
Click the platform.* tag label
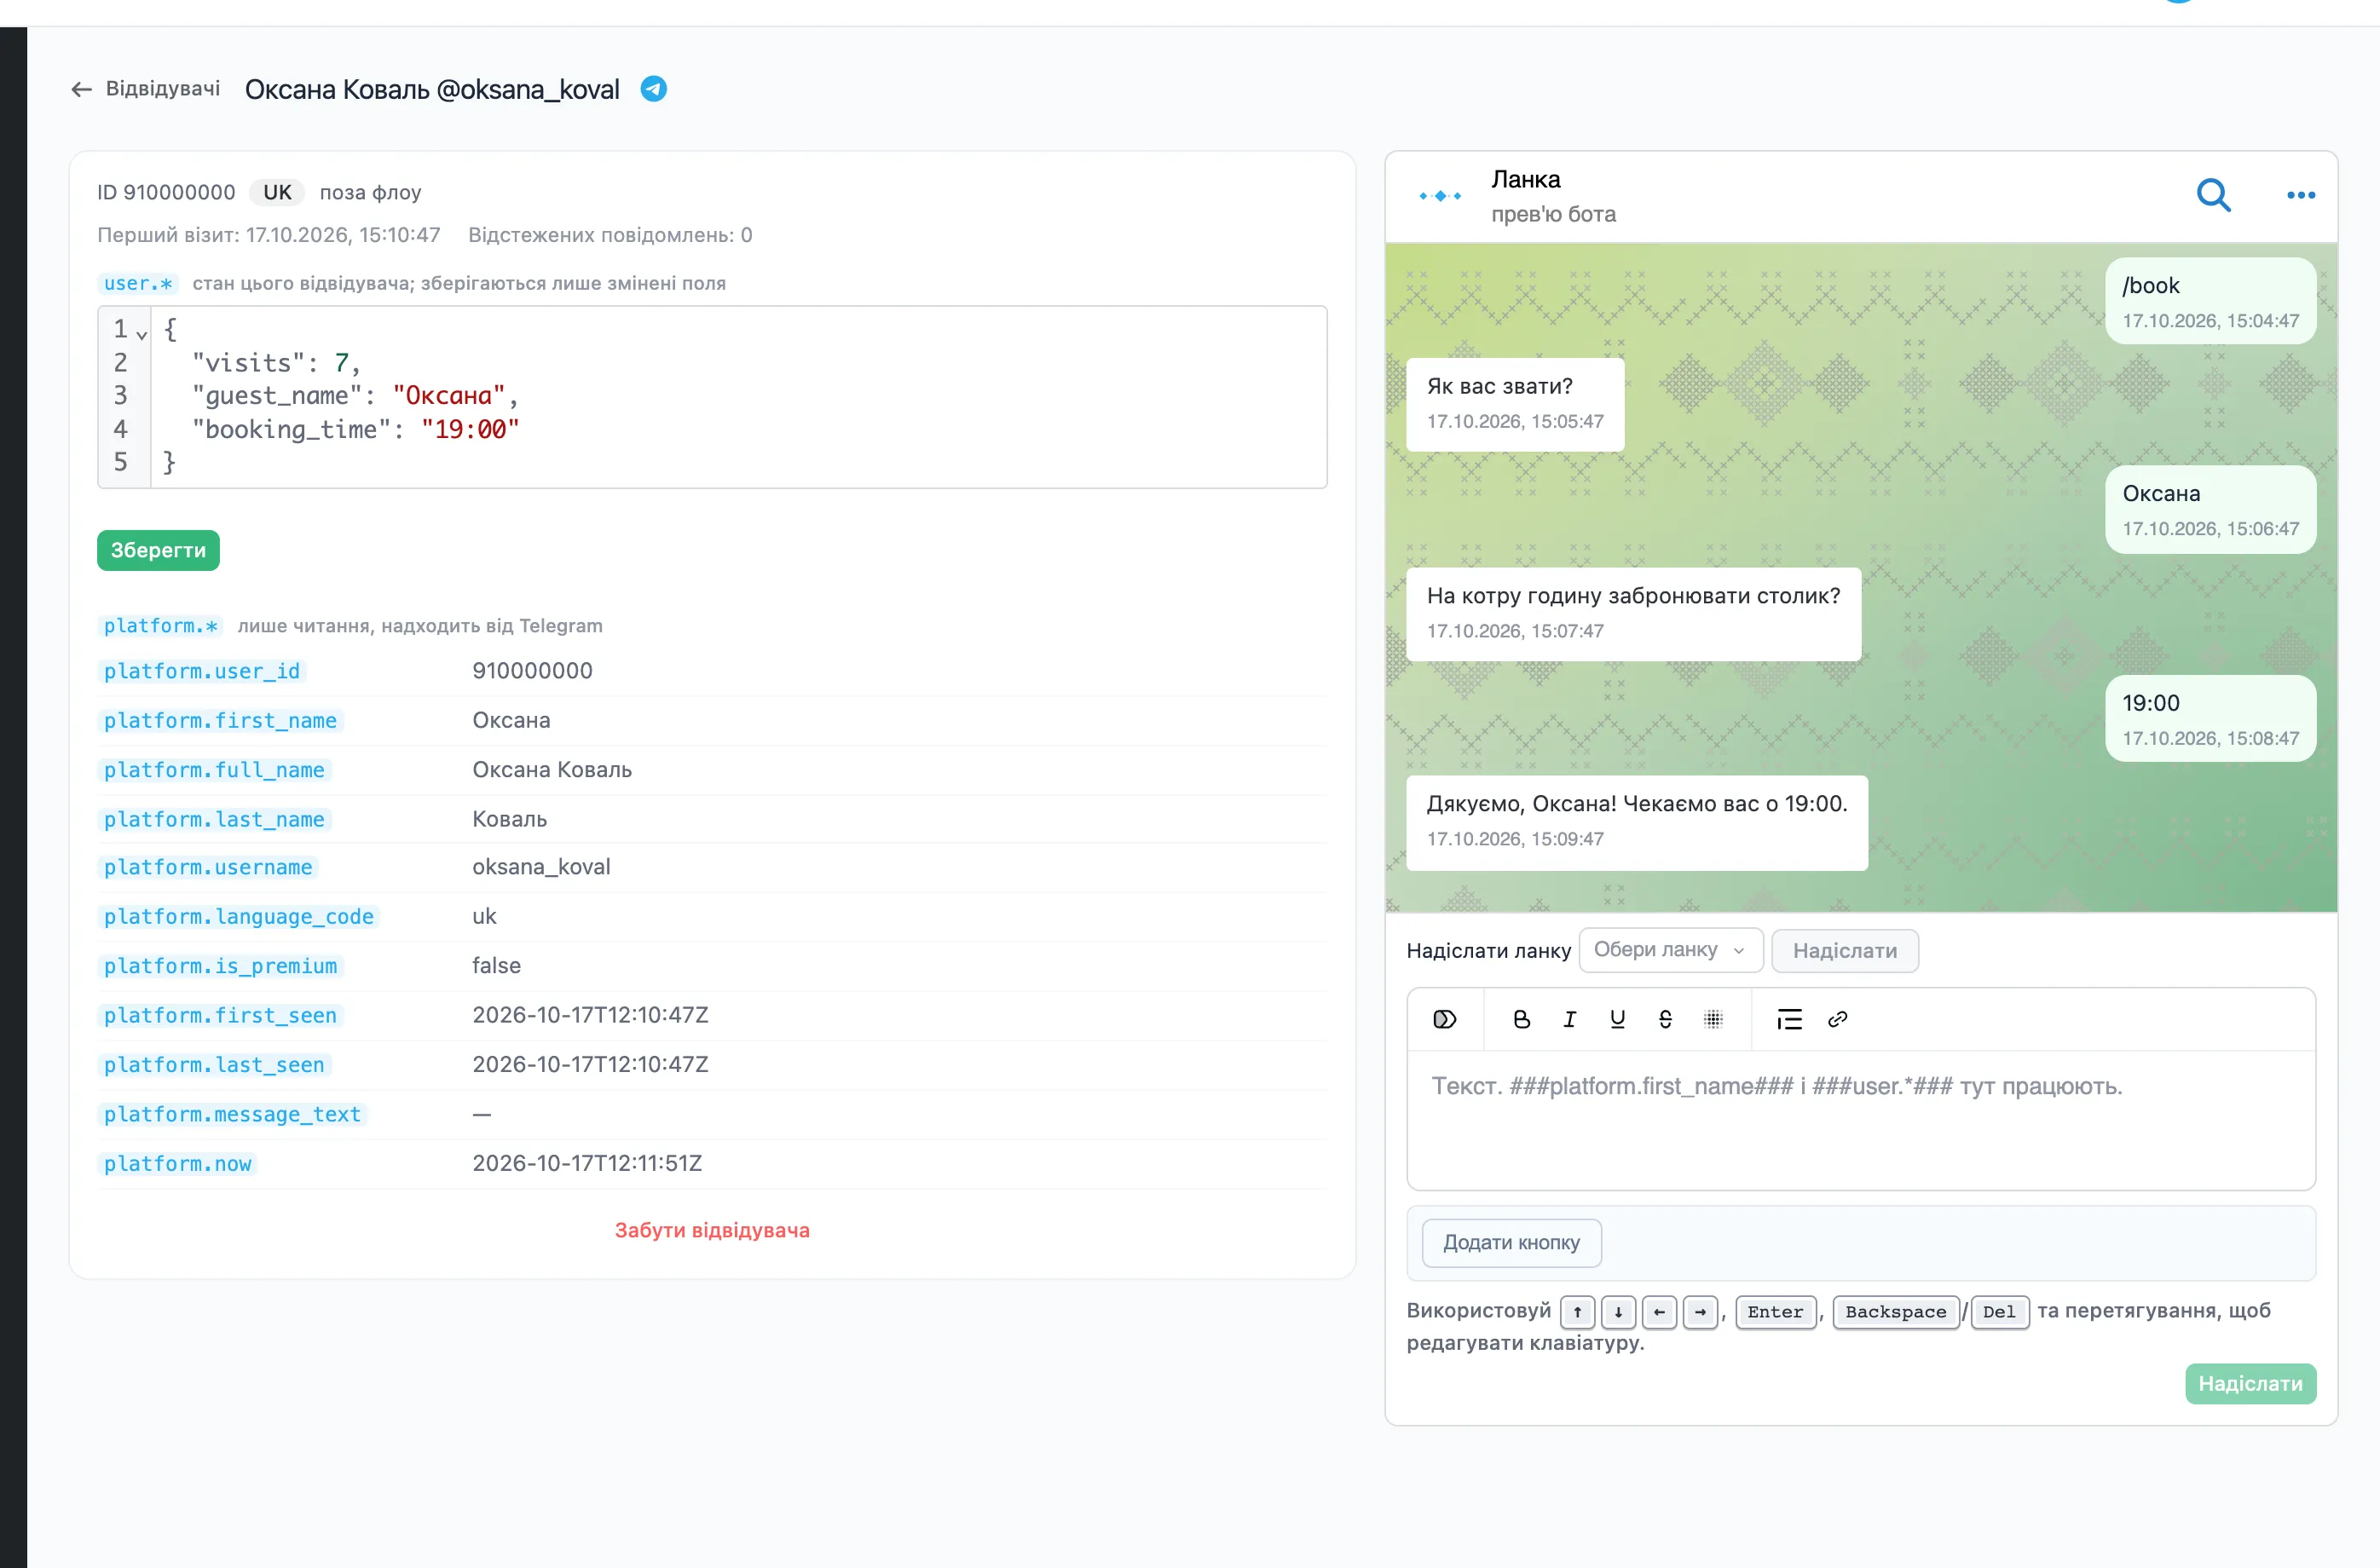(x=160, y=626)
